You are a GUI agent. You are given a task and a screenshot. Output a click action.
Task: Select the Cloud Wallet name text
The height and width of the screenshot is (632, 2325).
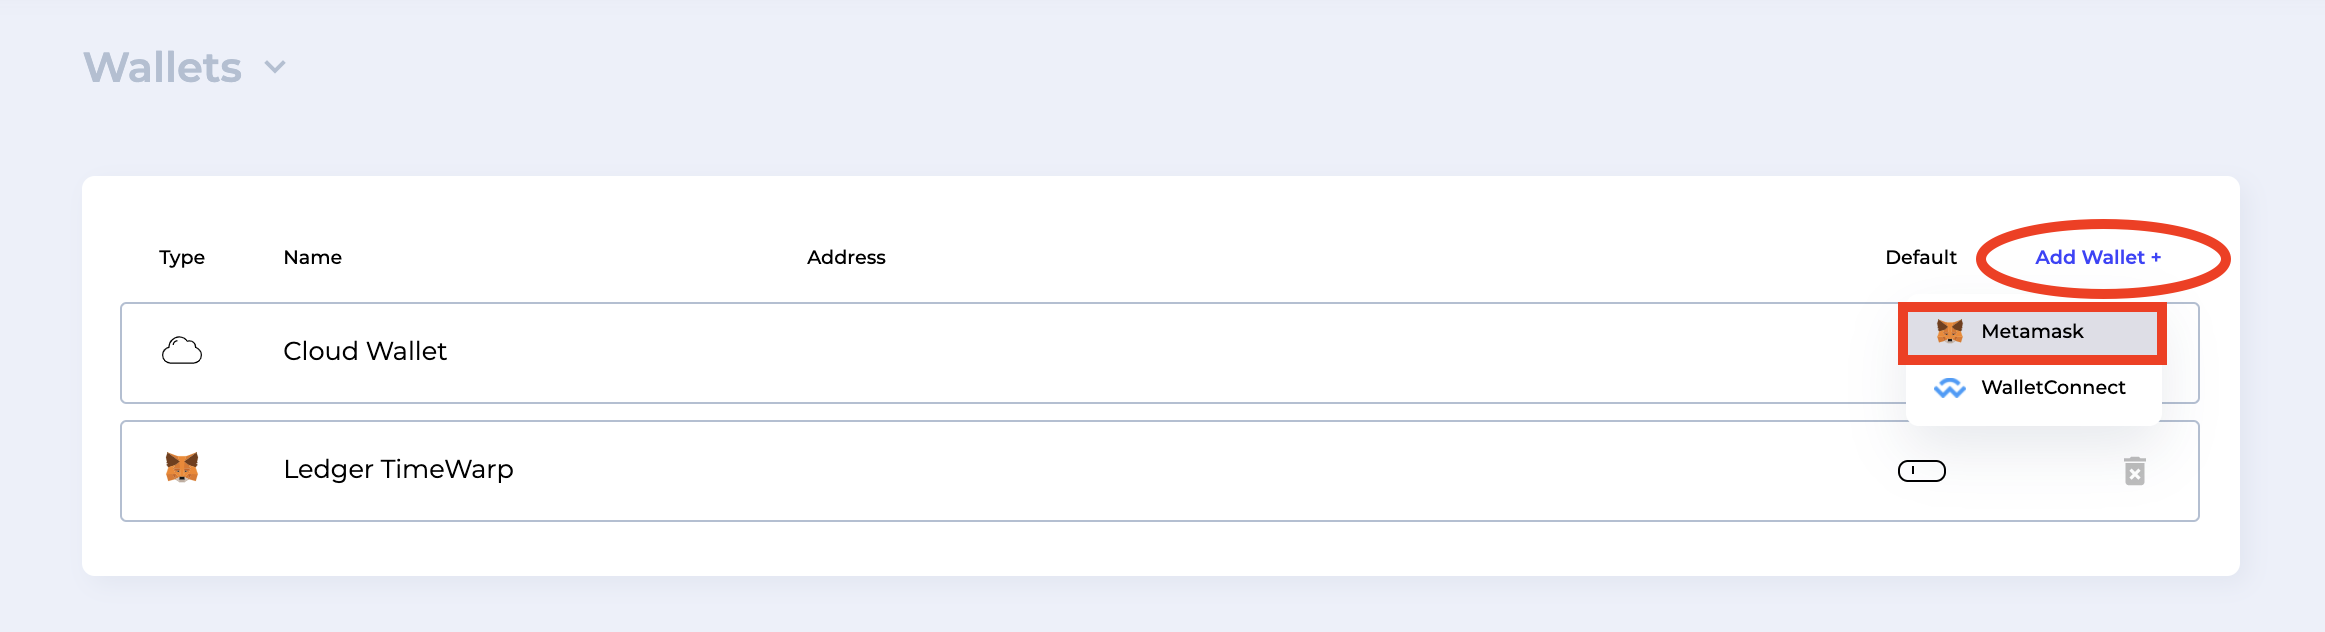[365, 351]
